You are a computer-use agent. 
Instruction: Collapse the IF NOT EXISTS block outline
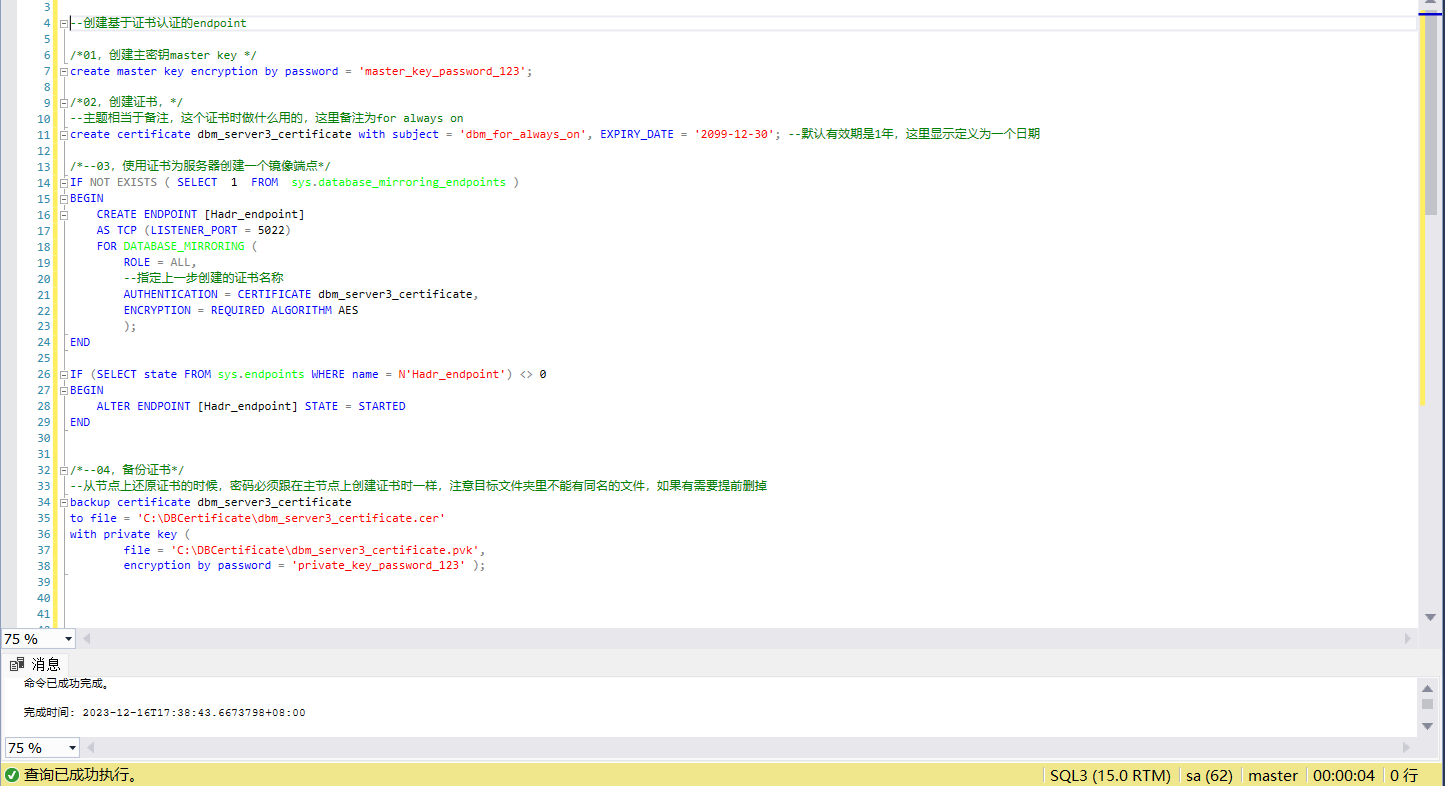click(x=64, y=183)
